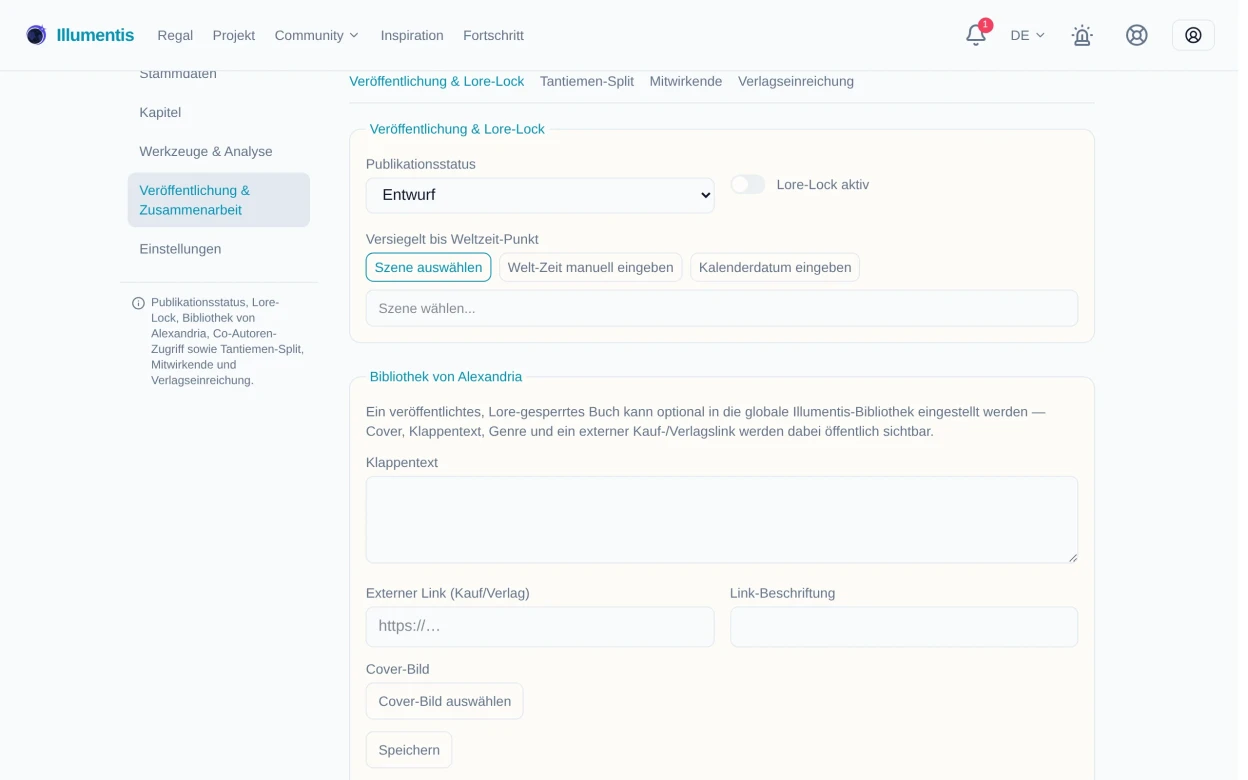
Task: Select the Szene auswählen option
Action: coord(428,267)
